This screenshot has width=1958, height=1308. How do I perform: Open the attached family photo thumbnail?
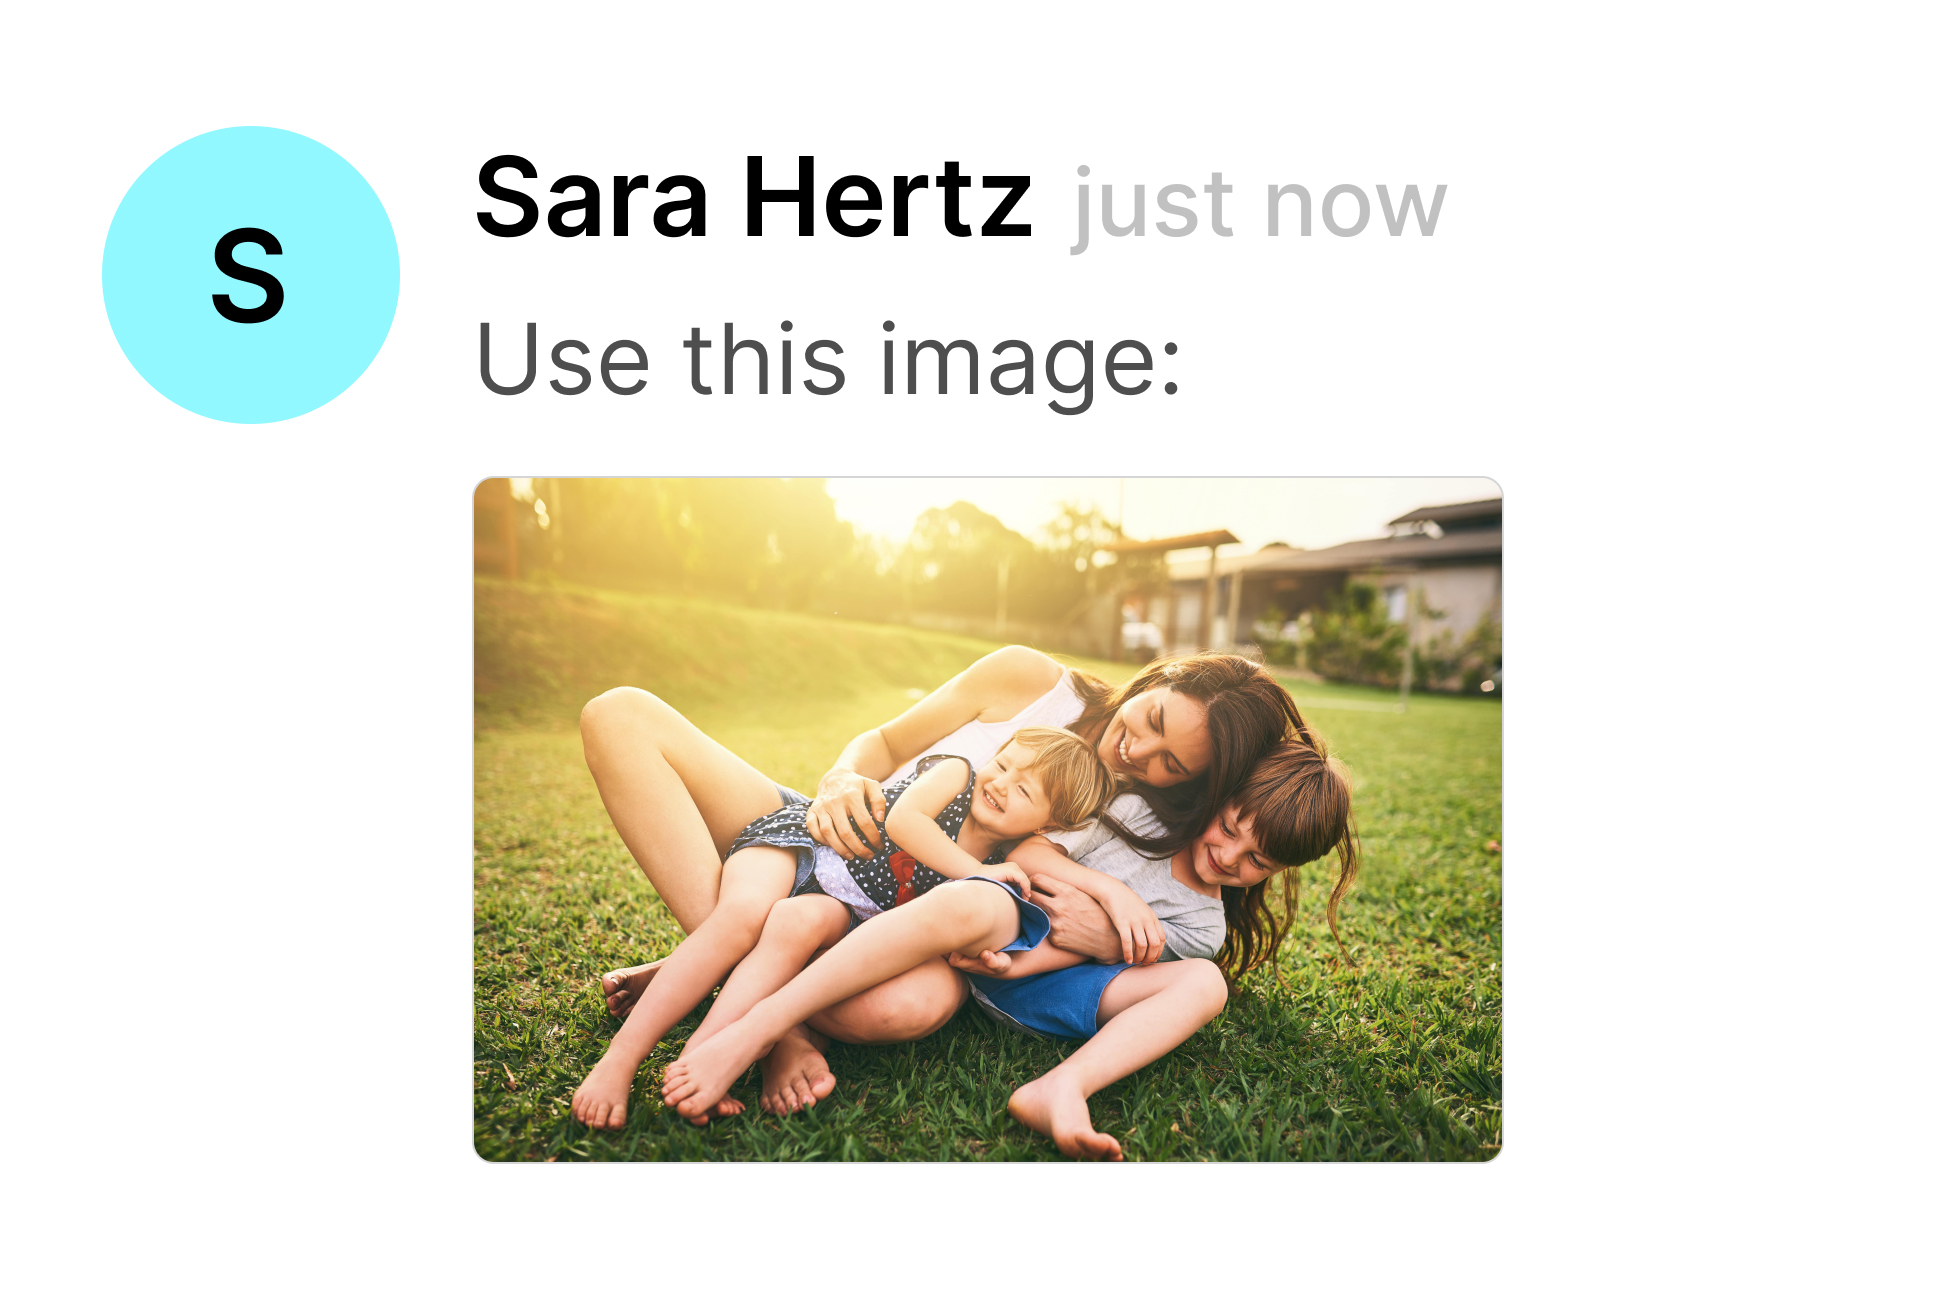(988, 820)
